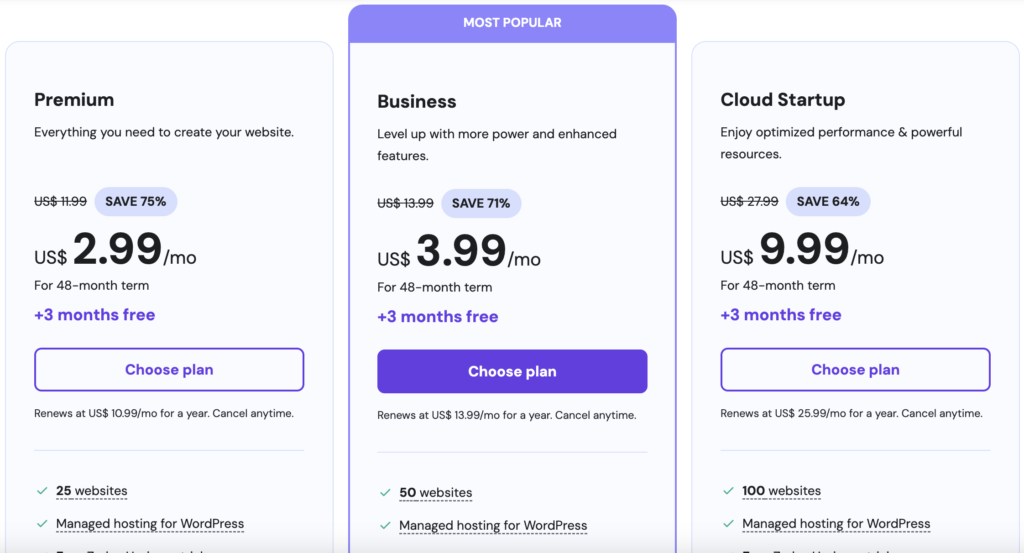
Task: Click the checkmark next to Cloud Startup's Managed hosting
Action: coord(728,524)
